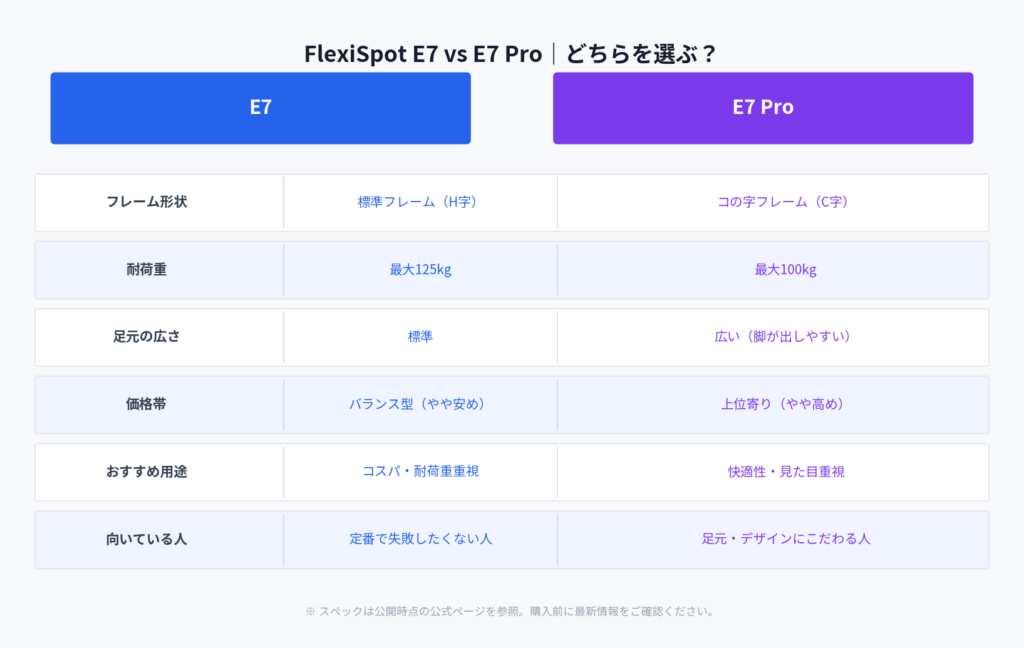Click the おすすめ用途 row label
The height and width of the screenshot is (648, 1024).
147,471
